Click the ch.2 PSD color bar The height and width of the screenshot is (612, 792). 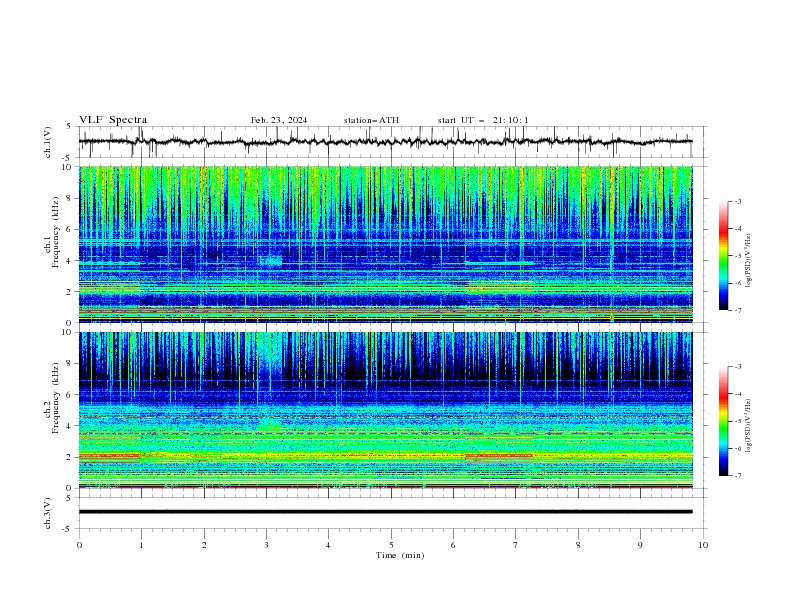pos(723,421)
